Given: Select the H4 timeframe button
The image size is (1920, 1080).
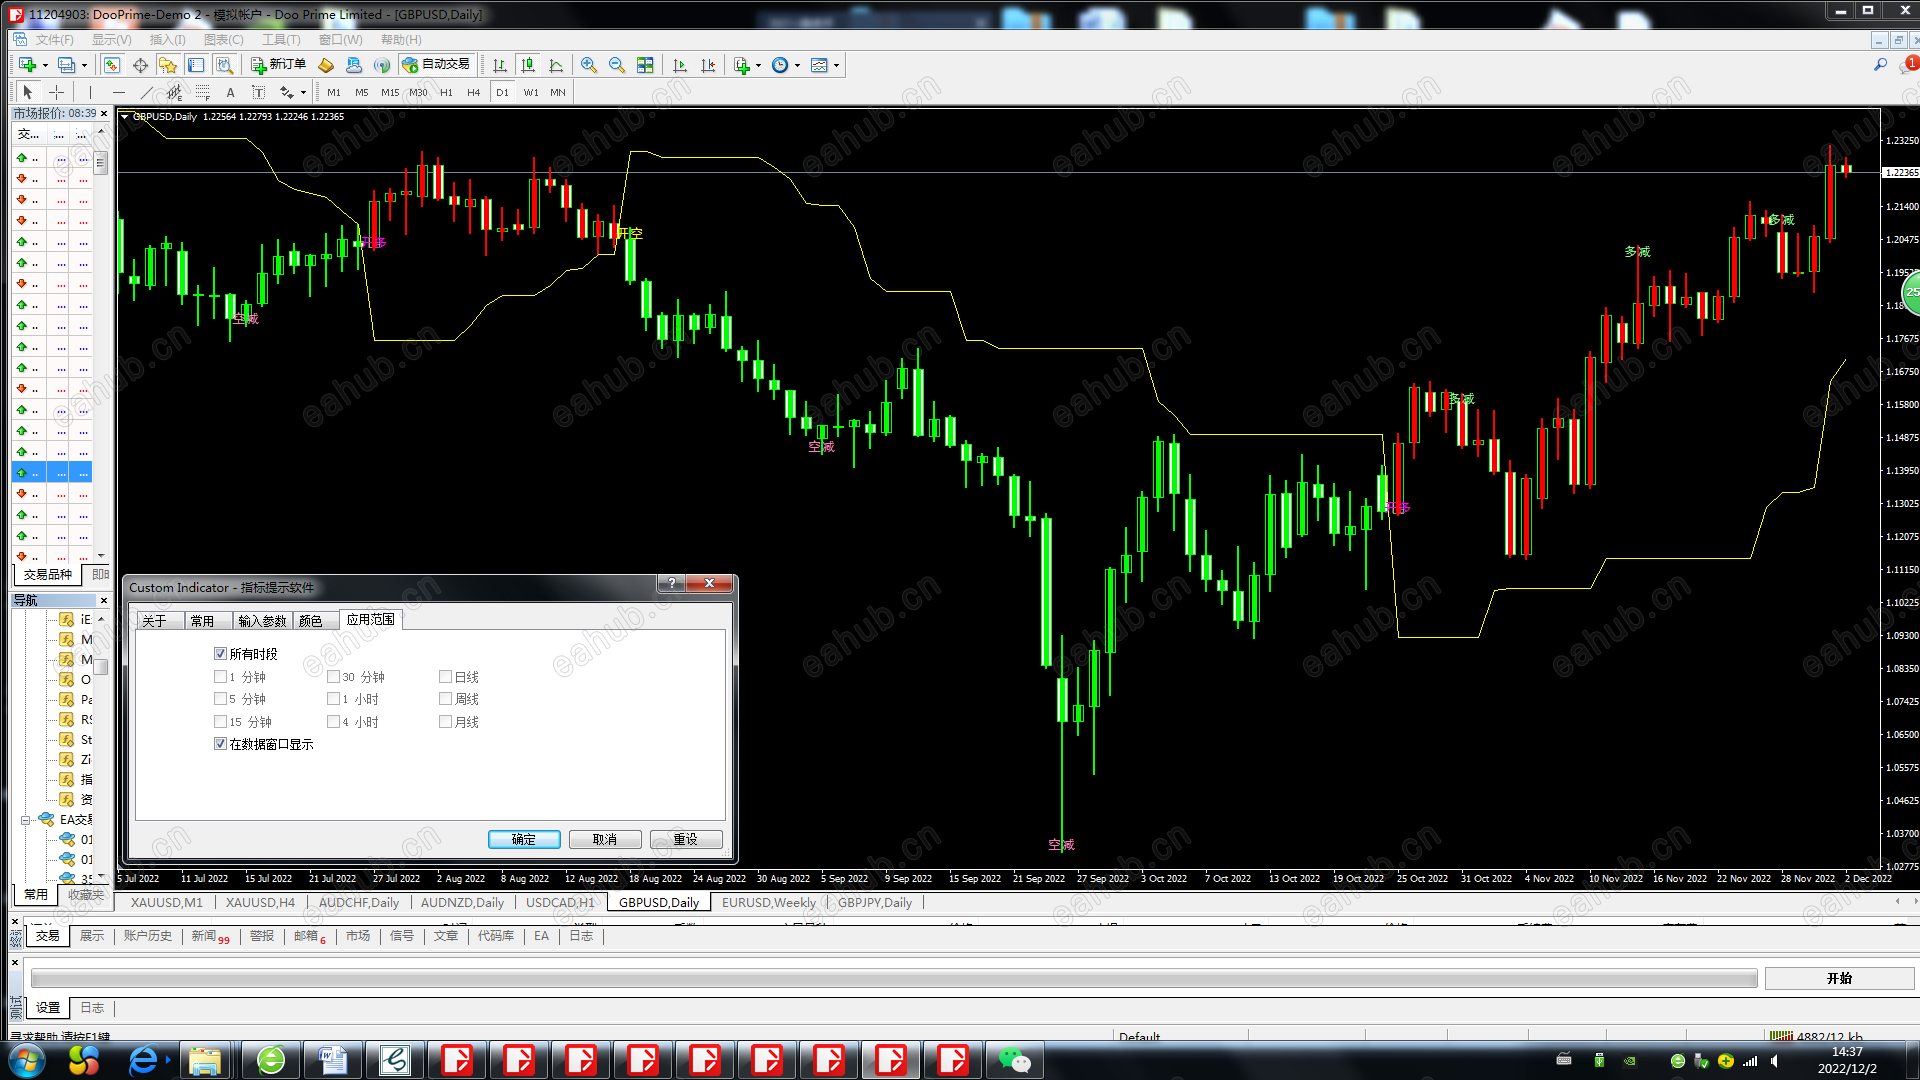Looking at the screenshot, I should [473, 92].
